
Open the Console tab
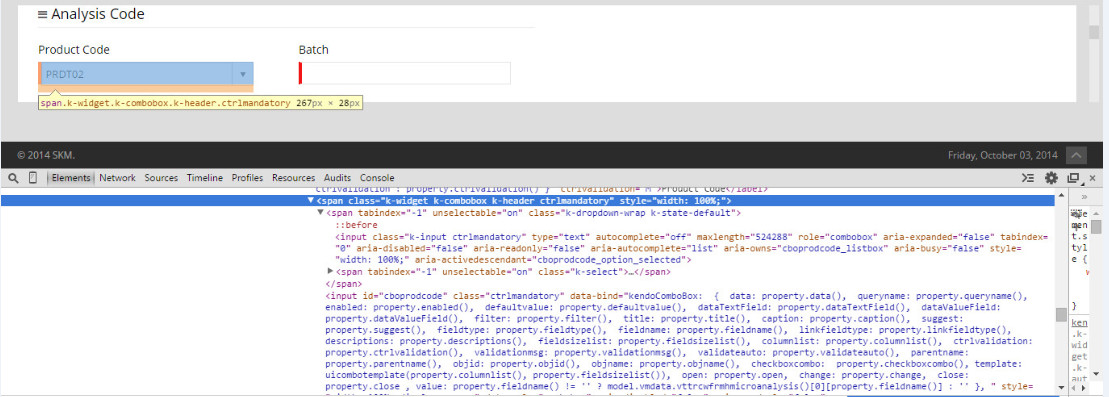point(377,178)
